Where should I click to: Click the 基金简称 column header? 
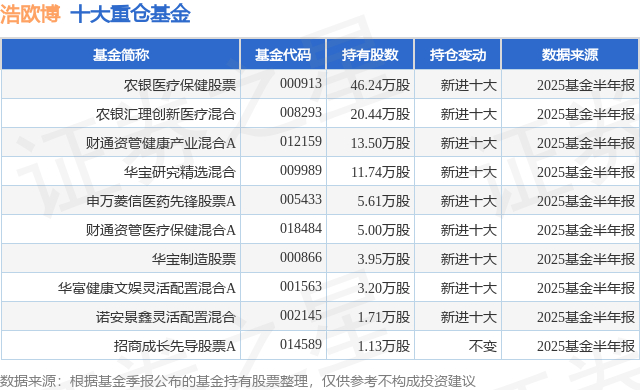point(121,55)
